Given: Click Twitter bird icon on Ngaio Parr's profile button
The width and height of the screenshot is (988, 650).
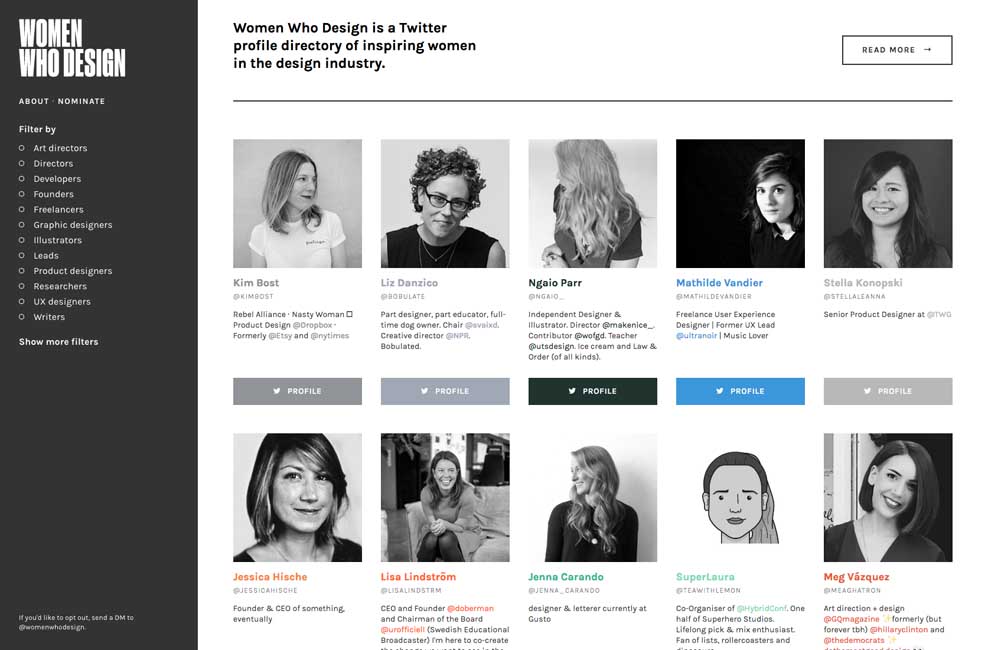Looking at the screenshot, I should (572, 391).
